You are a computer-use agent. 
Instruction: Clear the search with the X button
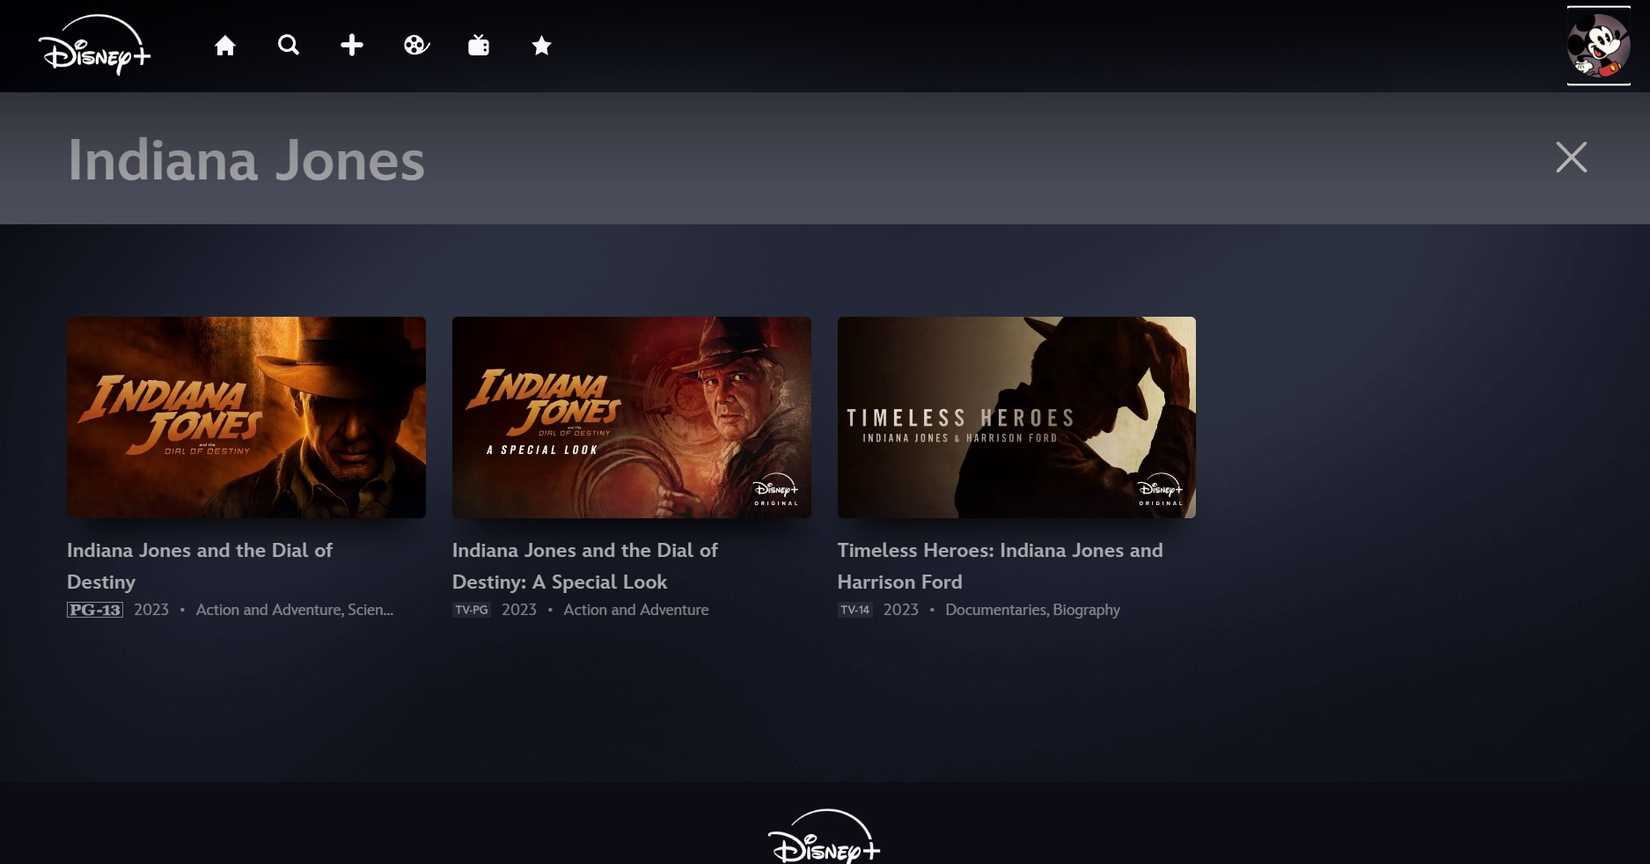tap(1571, 157)
